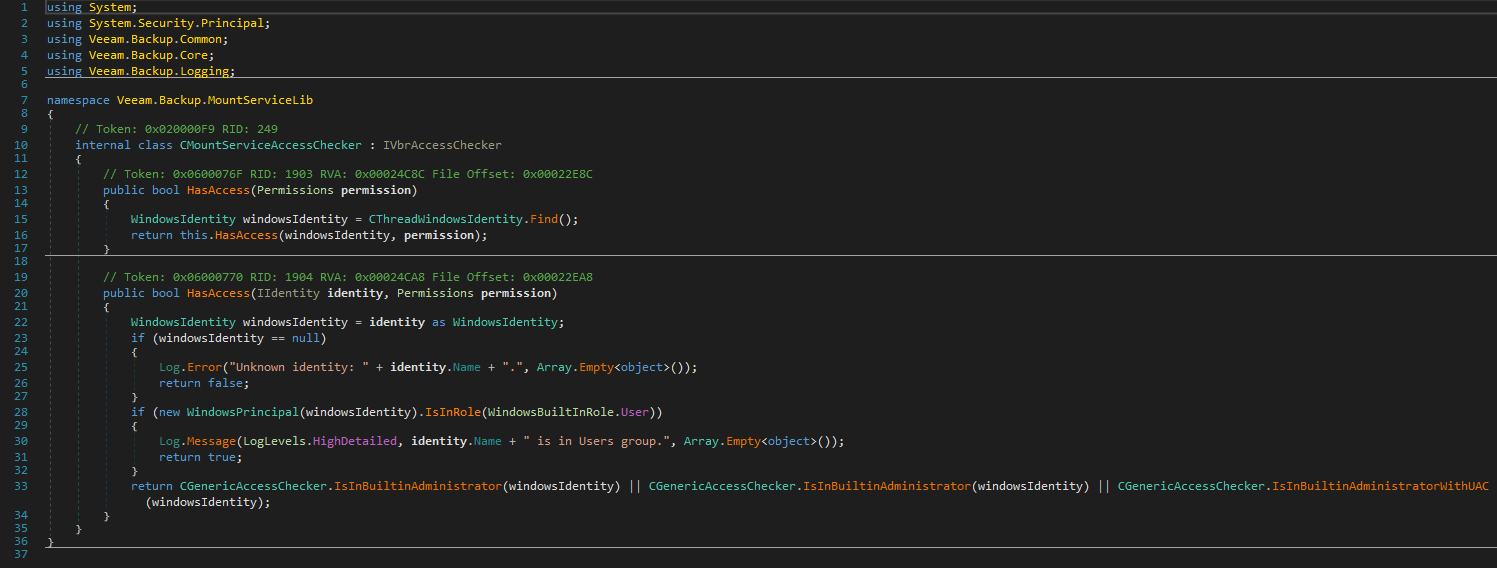The height and width of the screenshot is (568, 1497).
Task: Click the HasAccess call on line 16
Action: click(246, 235)
